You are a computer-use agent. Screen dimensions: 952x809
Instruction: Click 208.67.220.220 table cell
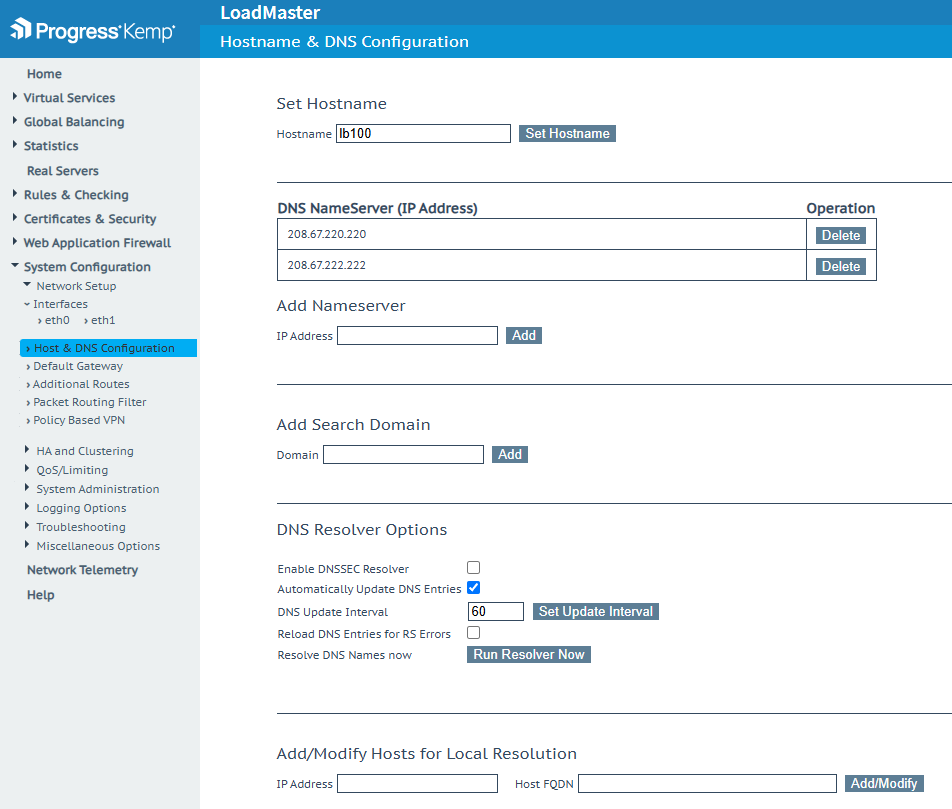(542, 234)
